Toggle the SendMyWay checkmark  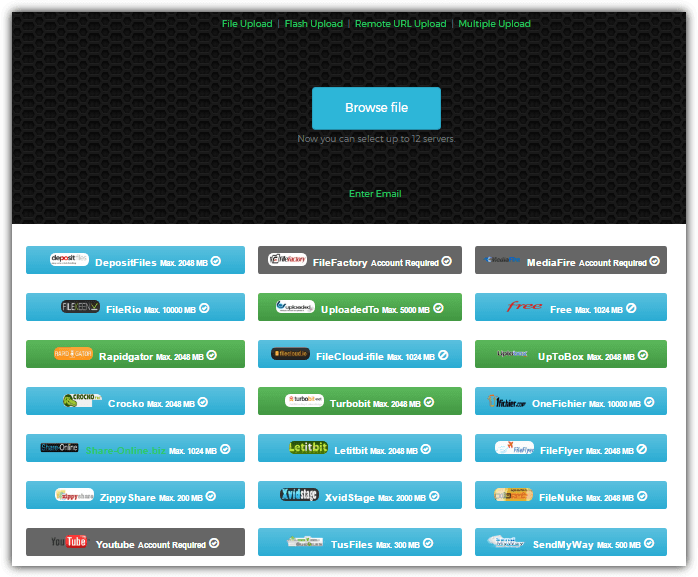649,543
